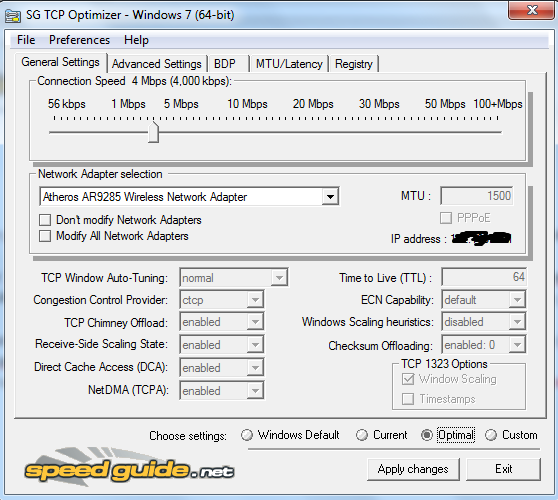Toggle the Timestamps checkbox
The width and height of the screenshot is (558, 500).
pyautogui.click(x=408, y=399)
